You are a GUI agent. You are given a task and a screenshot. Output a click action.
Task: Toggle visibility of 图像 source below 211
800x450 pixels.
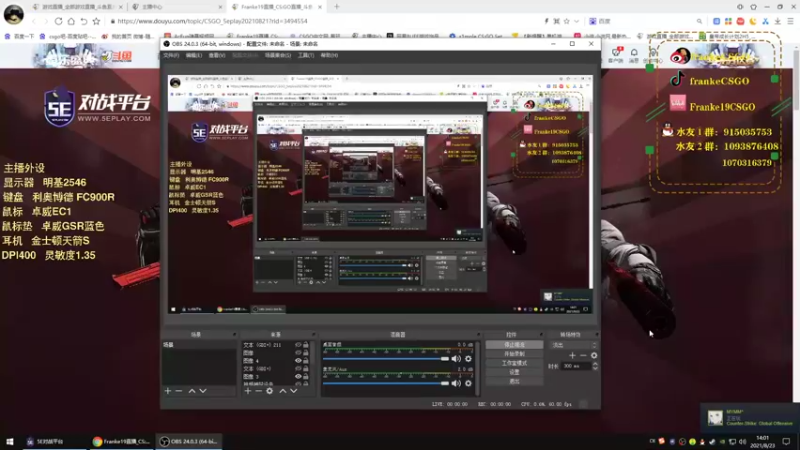tap(298, 353)
